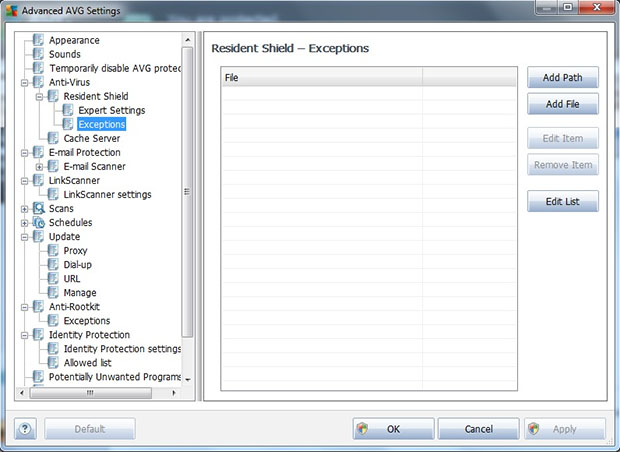
Task: Click the tree horizontal scrollbar thumb
Action: [91, 393]
